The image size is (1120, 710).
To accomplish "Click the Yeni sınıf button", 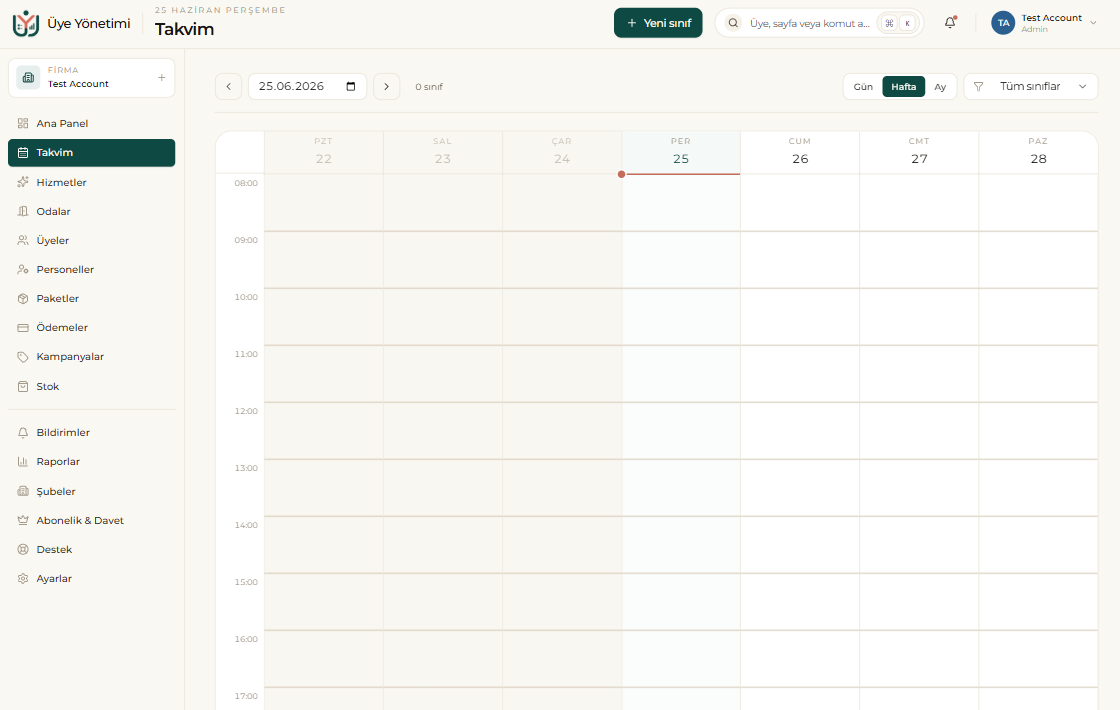I will [658, 23].
